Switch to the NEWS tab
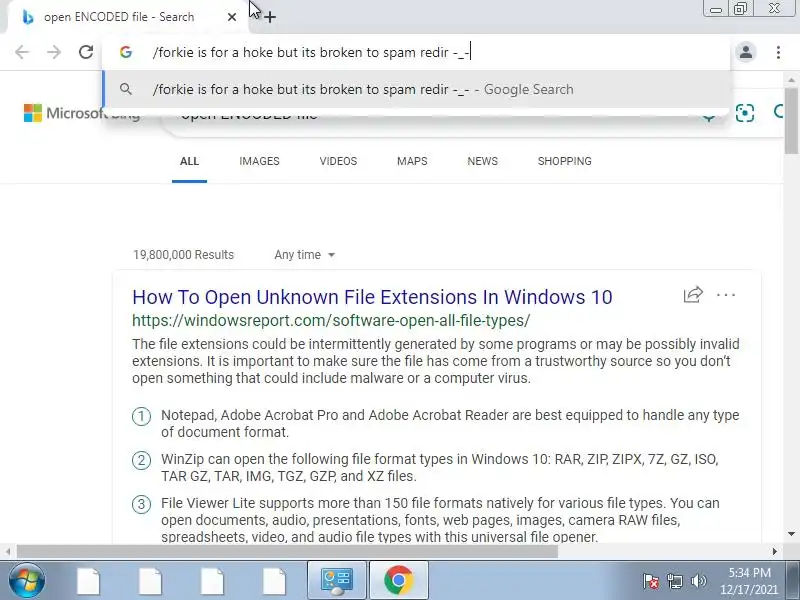 (x=482, y=161)
